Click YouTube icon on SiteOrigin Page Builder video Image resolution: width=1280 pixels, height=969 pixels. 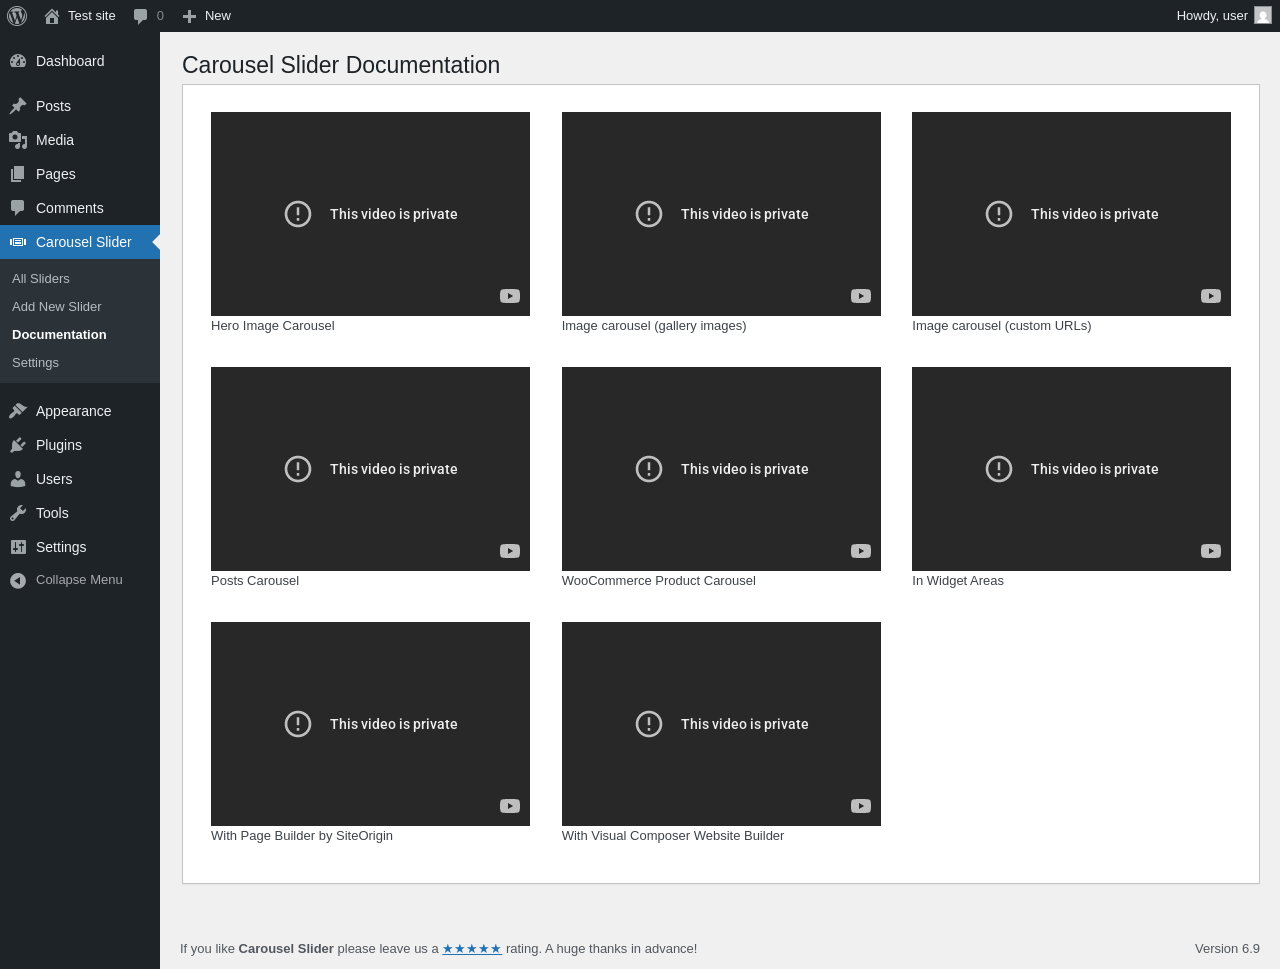point(510,806)
